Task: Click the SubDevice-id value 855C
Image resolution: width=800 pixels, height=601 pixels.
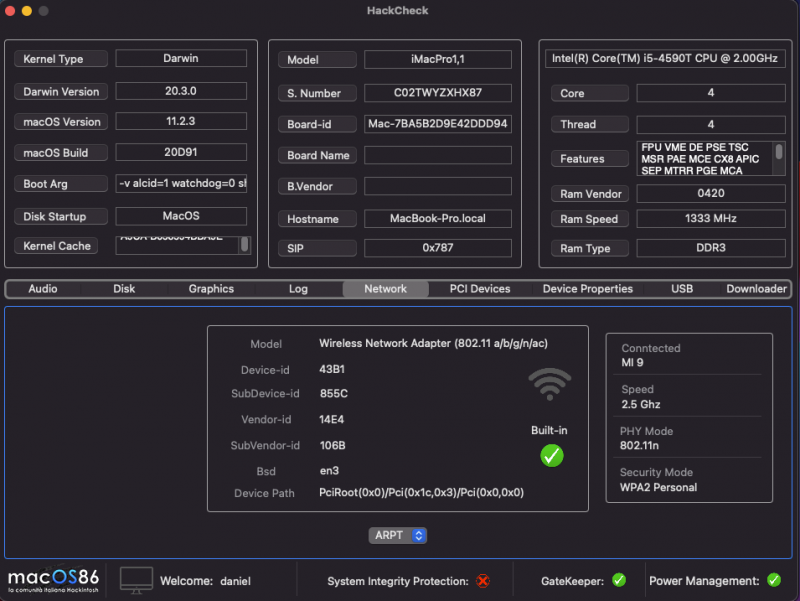Action: [334, 393]
